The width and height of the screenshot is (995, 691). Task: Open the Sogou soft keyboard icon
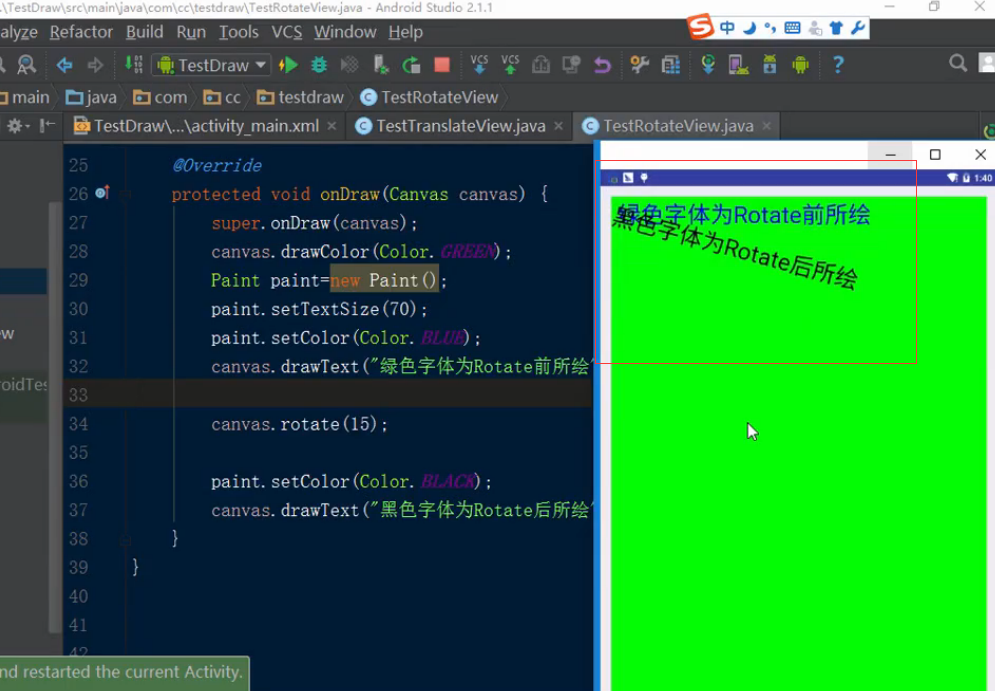point(792,28)
